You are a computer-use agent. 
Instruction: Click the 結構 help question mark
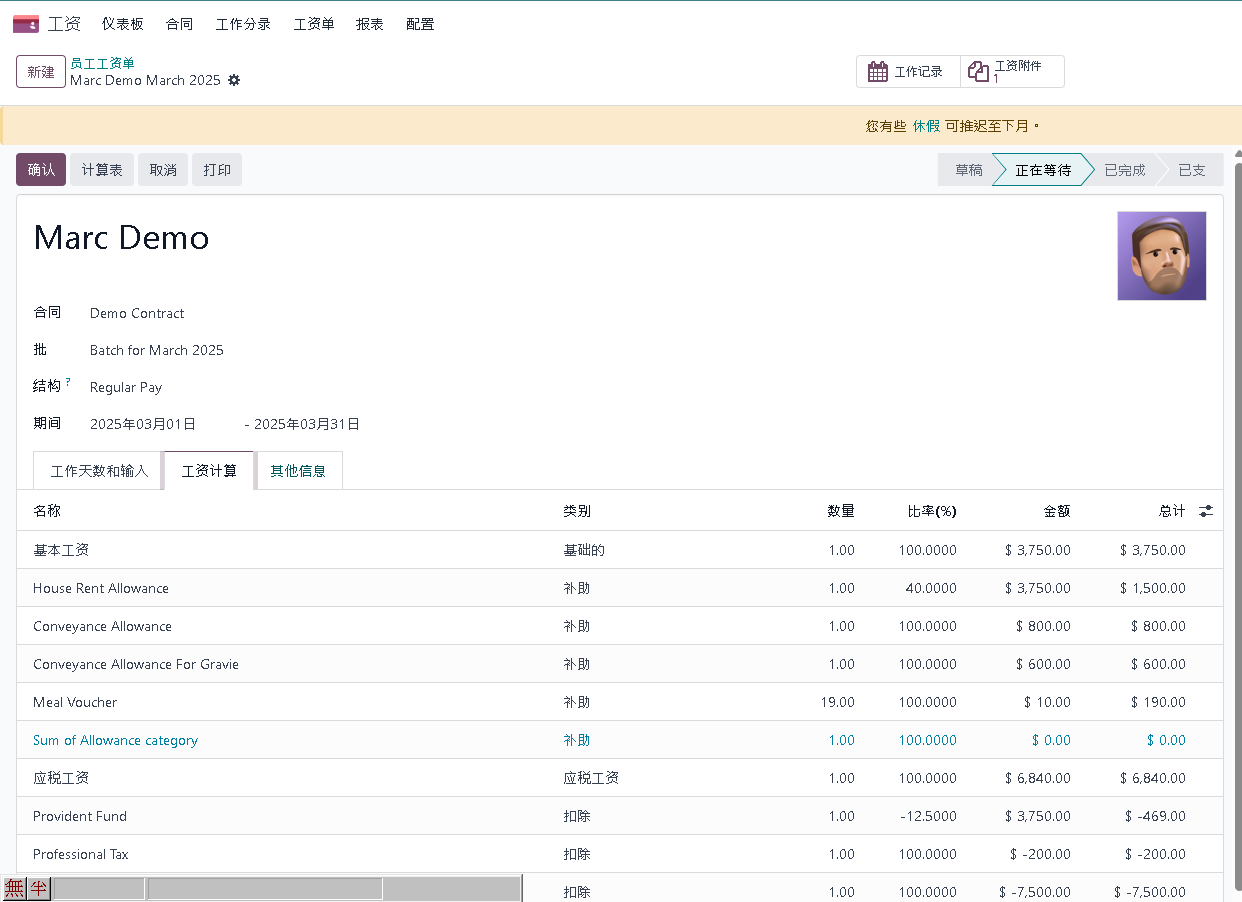(x=68, y=382)
